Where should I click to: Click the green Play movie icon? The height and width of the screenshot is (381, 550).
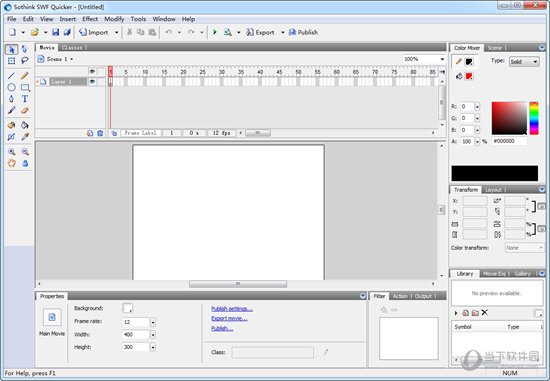pos(215,32)
